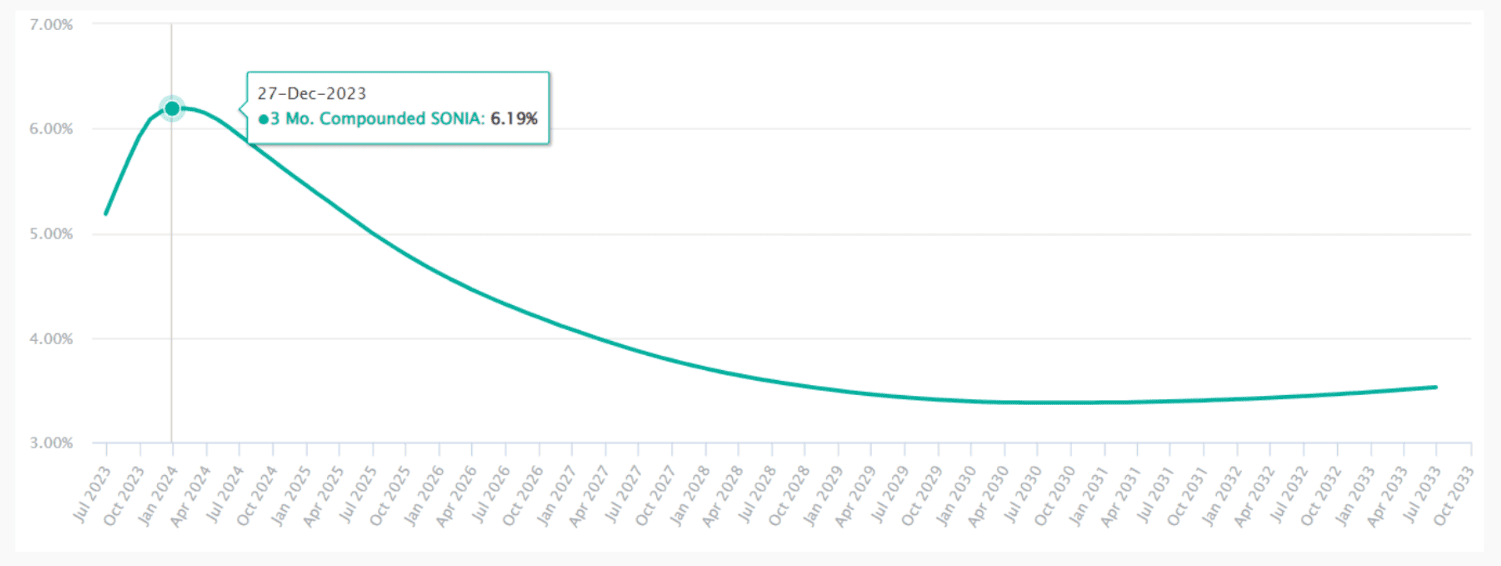1501x566 pixels.
Task: Click the 6.00% y-axis label
Action: 52,129
